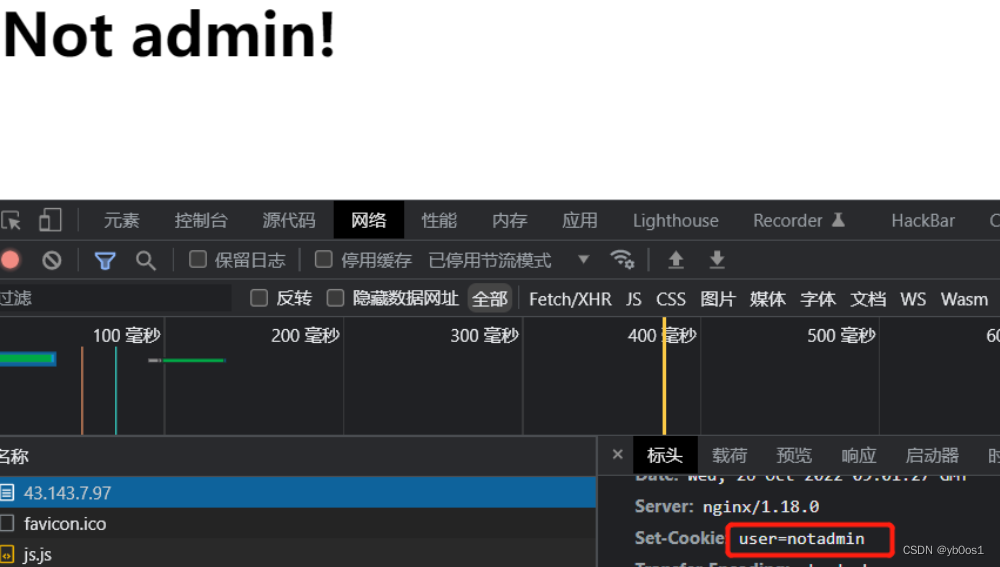
Task: Filter by 文档 requests
Action: coord(867,299)
